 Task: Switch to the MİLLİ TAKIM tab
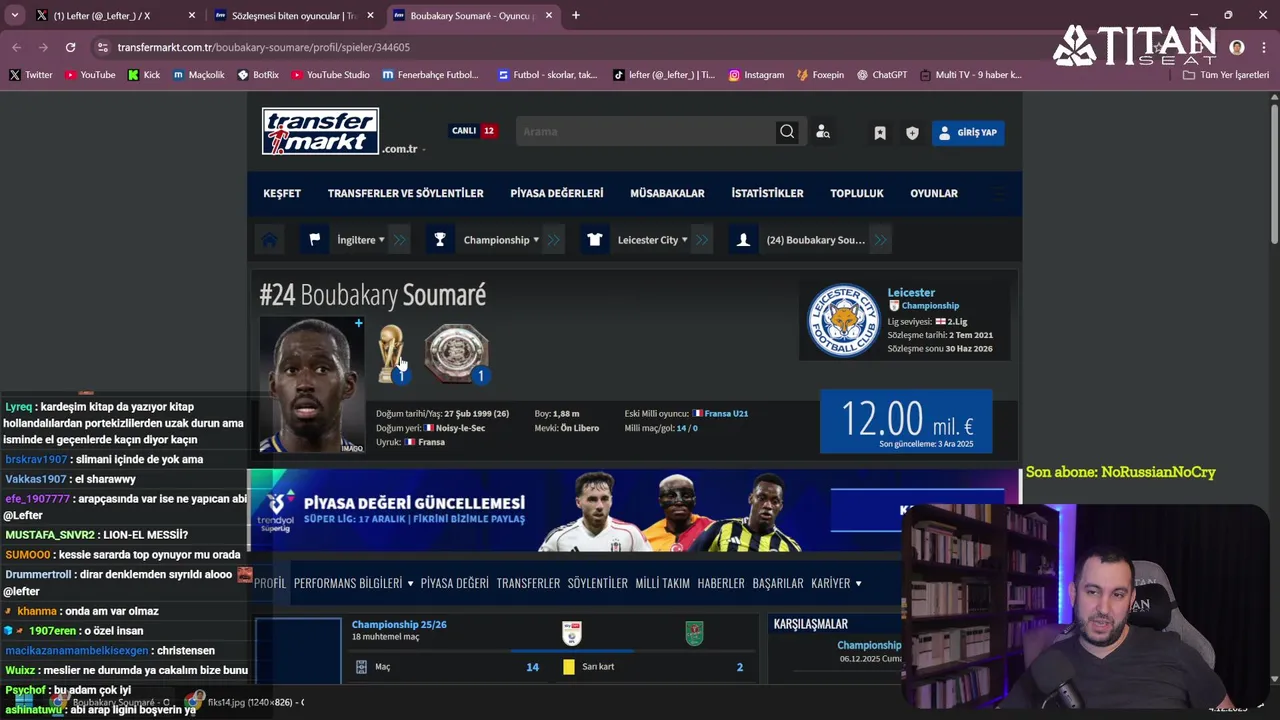click(662, 583)
